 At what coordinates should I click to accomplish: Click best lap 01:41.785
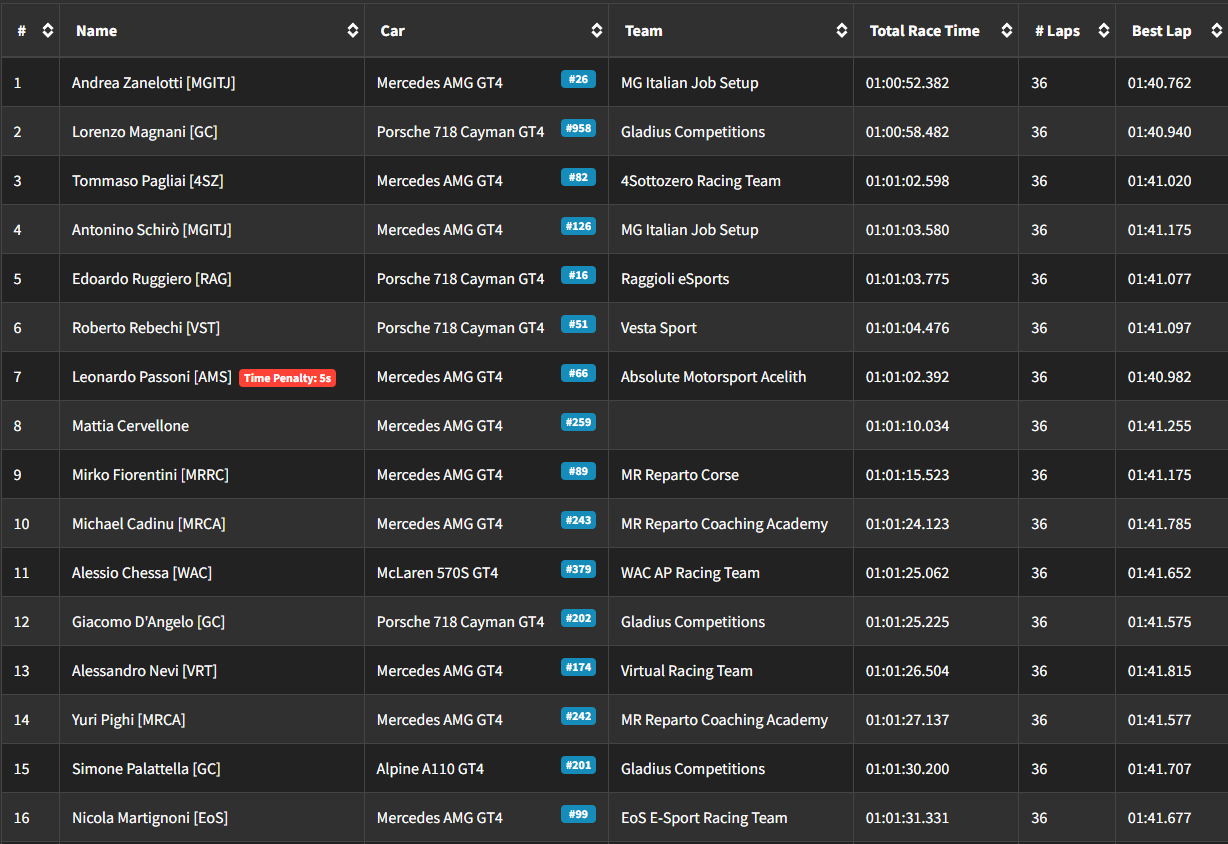click(1159, 524)
